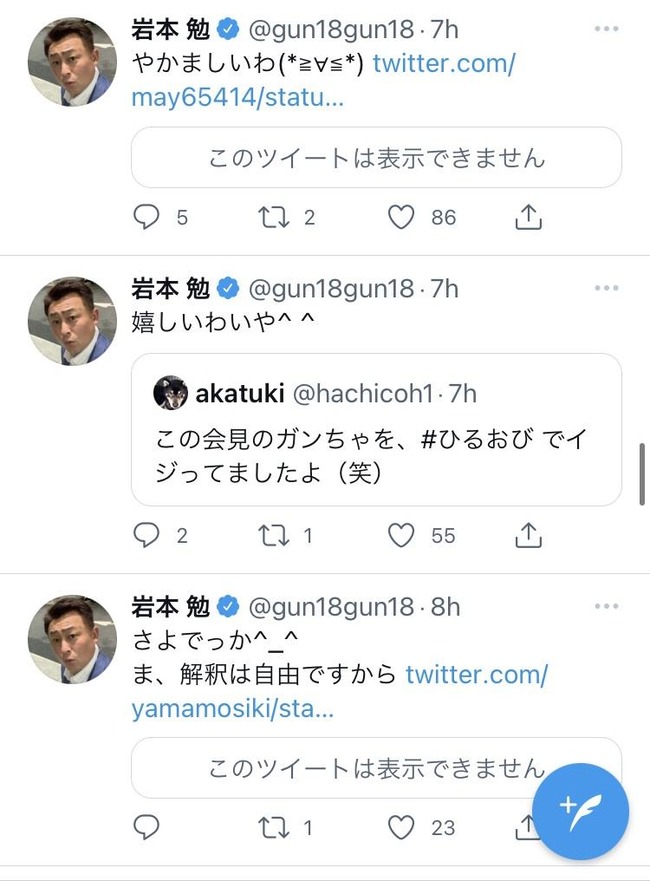Share the やかましいわ tweet

pos(528,217)
